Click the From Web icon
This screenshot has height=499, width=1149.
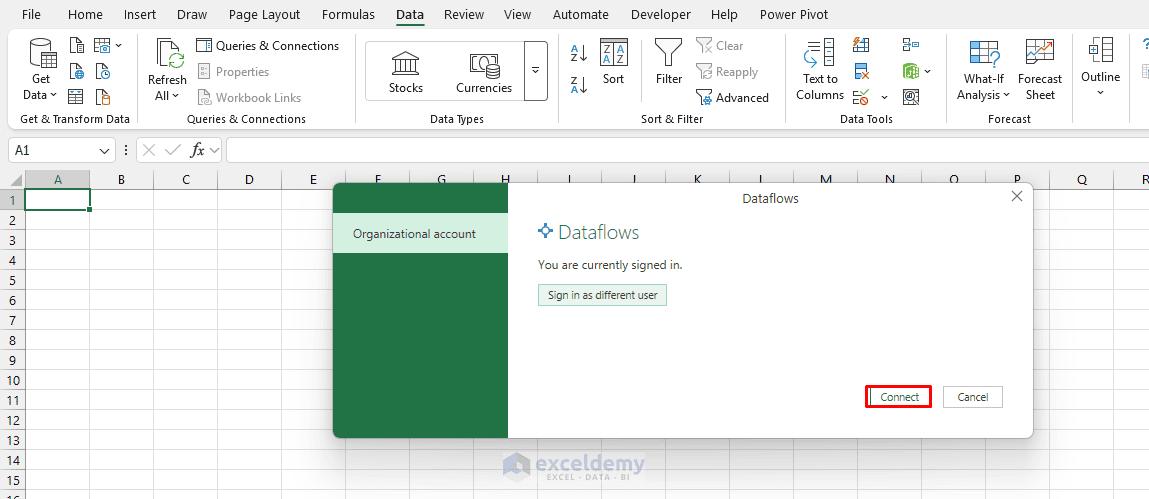[x=77, y=71]
